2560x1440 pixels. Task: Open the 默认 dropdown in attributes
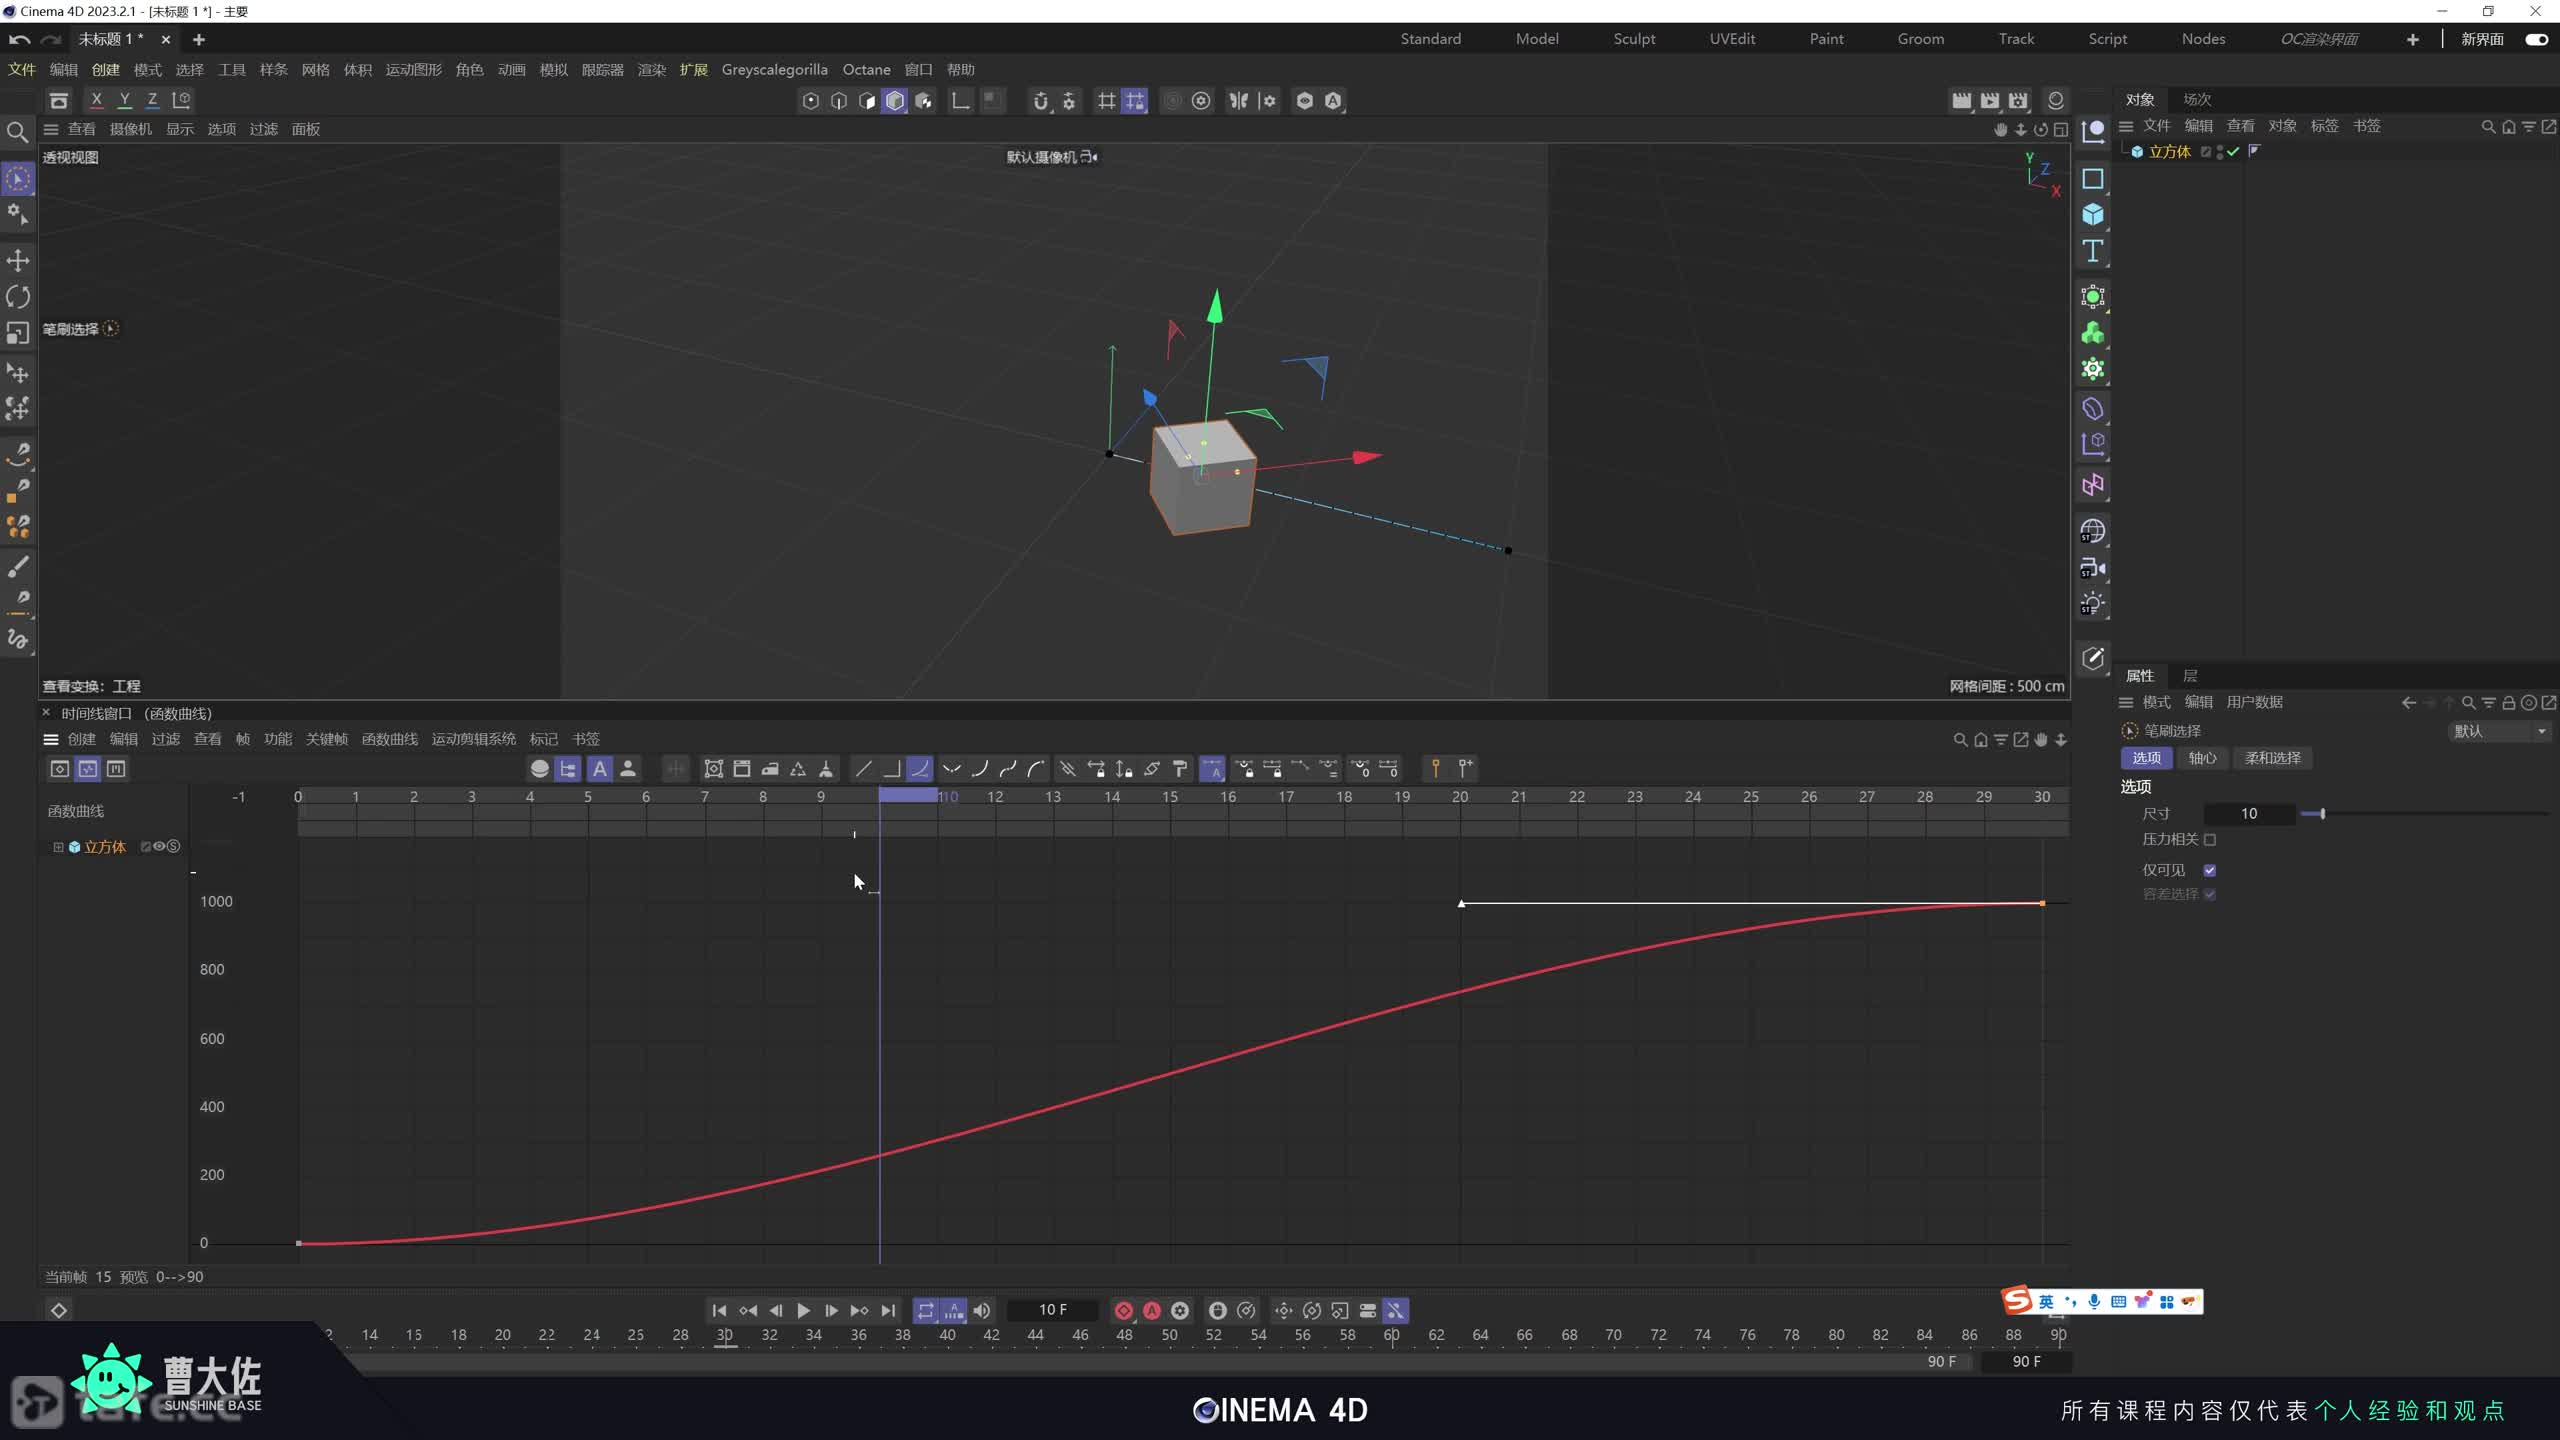tap(2498, 731)
